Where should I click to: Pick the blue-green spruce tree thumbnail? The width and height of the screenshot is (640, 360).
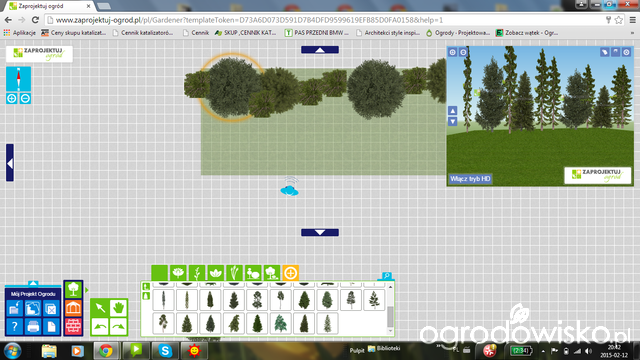(281, 324)
